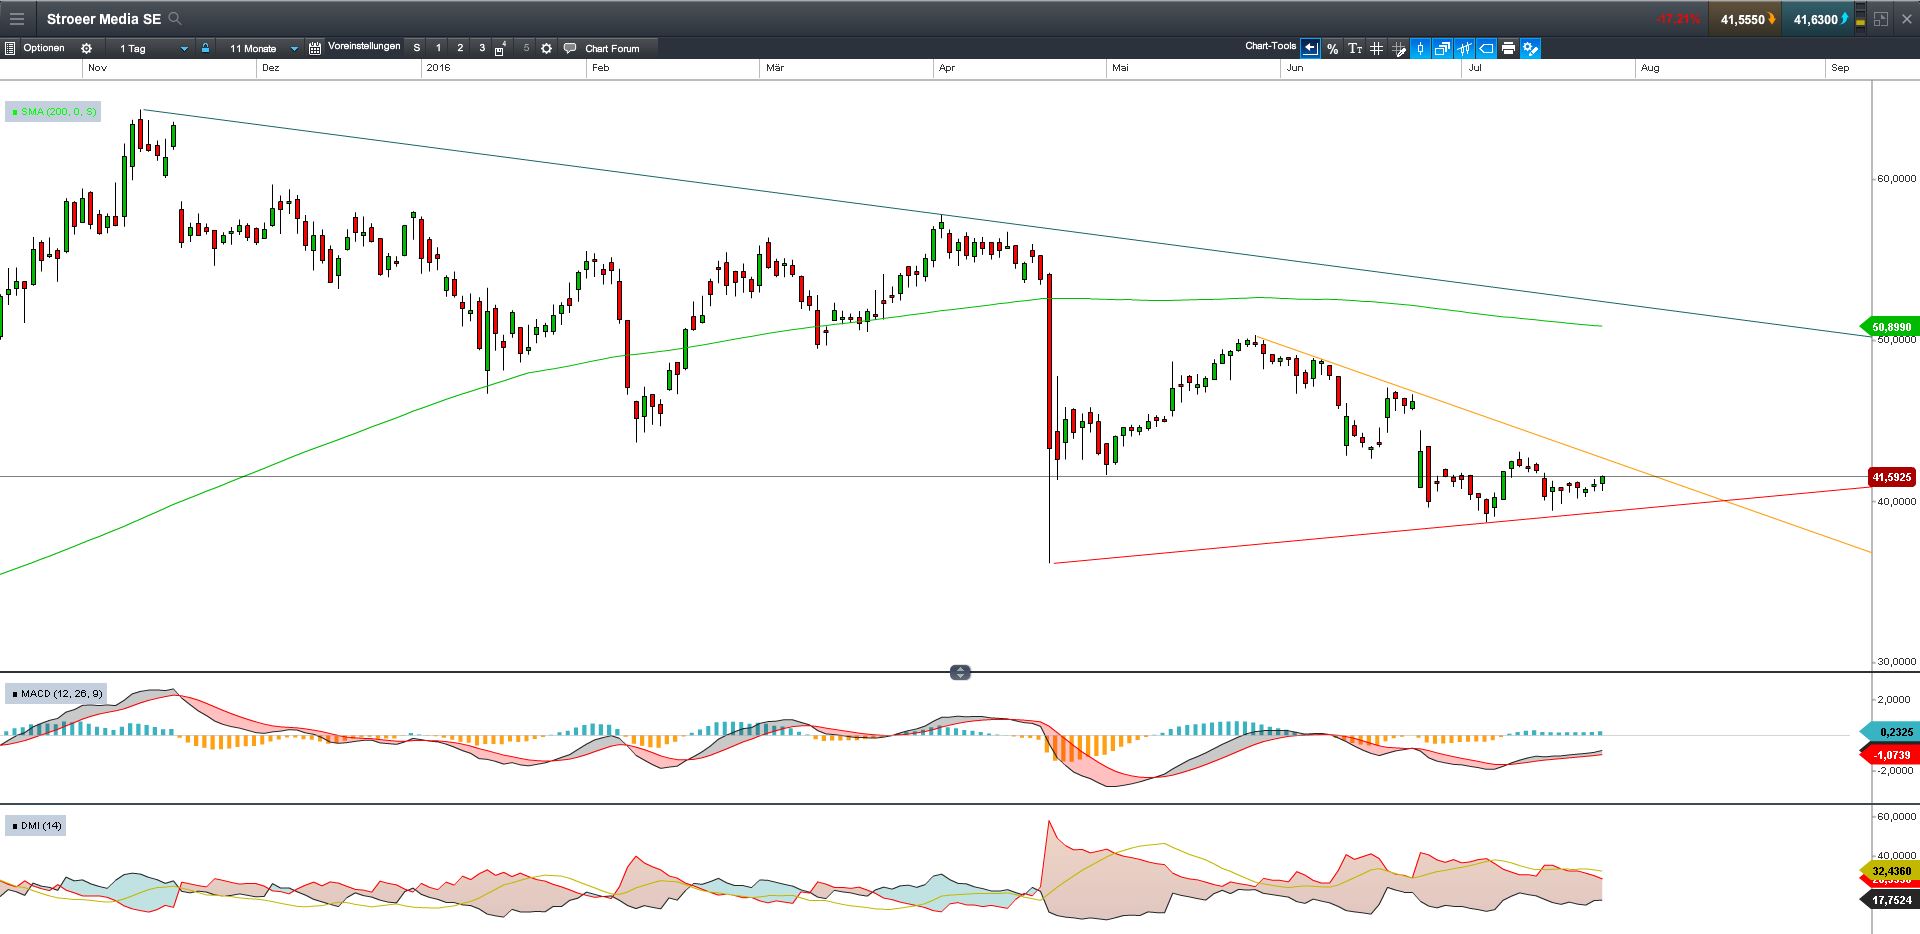Click the calendar icon next to 11 Monate
Image resolution: width=1920 pixels, height=934 pixels.
pyautogui.click(x=314, y=47)
